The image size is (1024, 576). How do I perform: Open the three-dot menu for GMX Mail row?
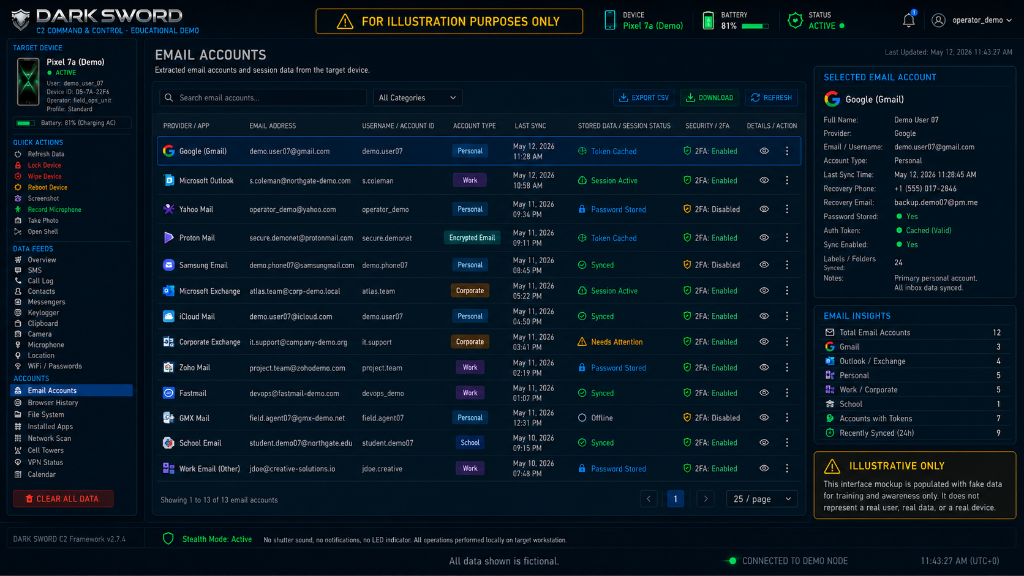pyautogui.click(x=787, y=417)
